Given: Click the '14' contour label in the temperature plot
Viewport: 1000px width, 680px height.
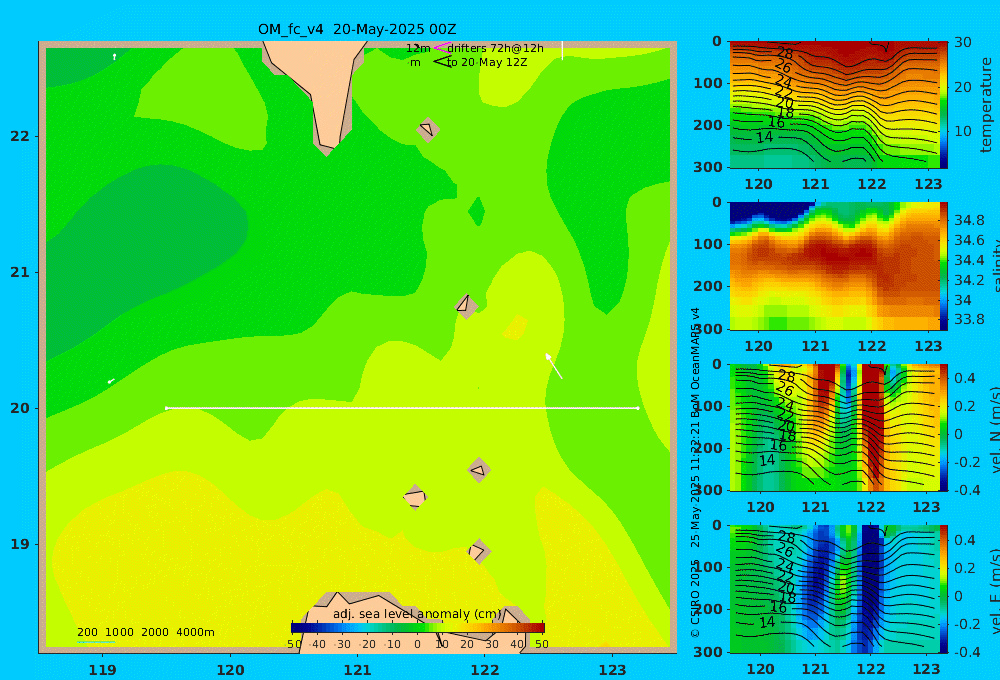Looking at the screenshot, I should pos(765,137).
